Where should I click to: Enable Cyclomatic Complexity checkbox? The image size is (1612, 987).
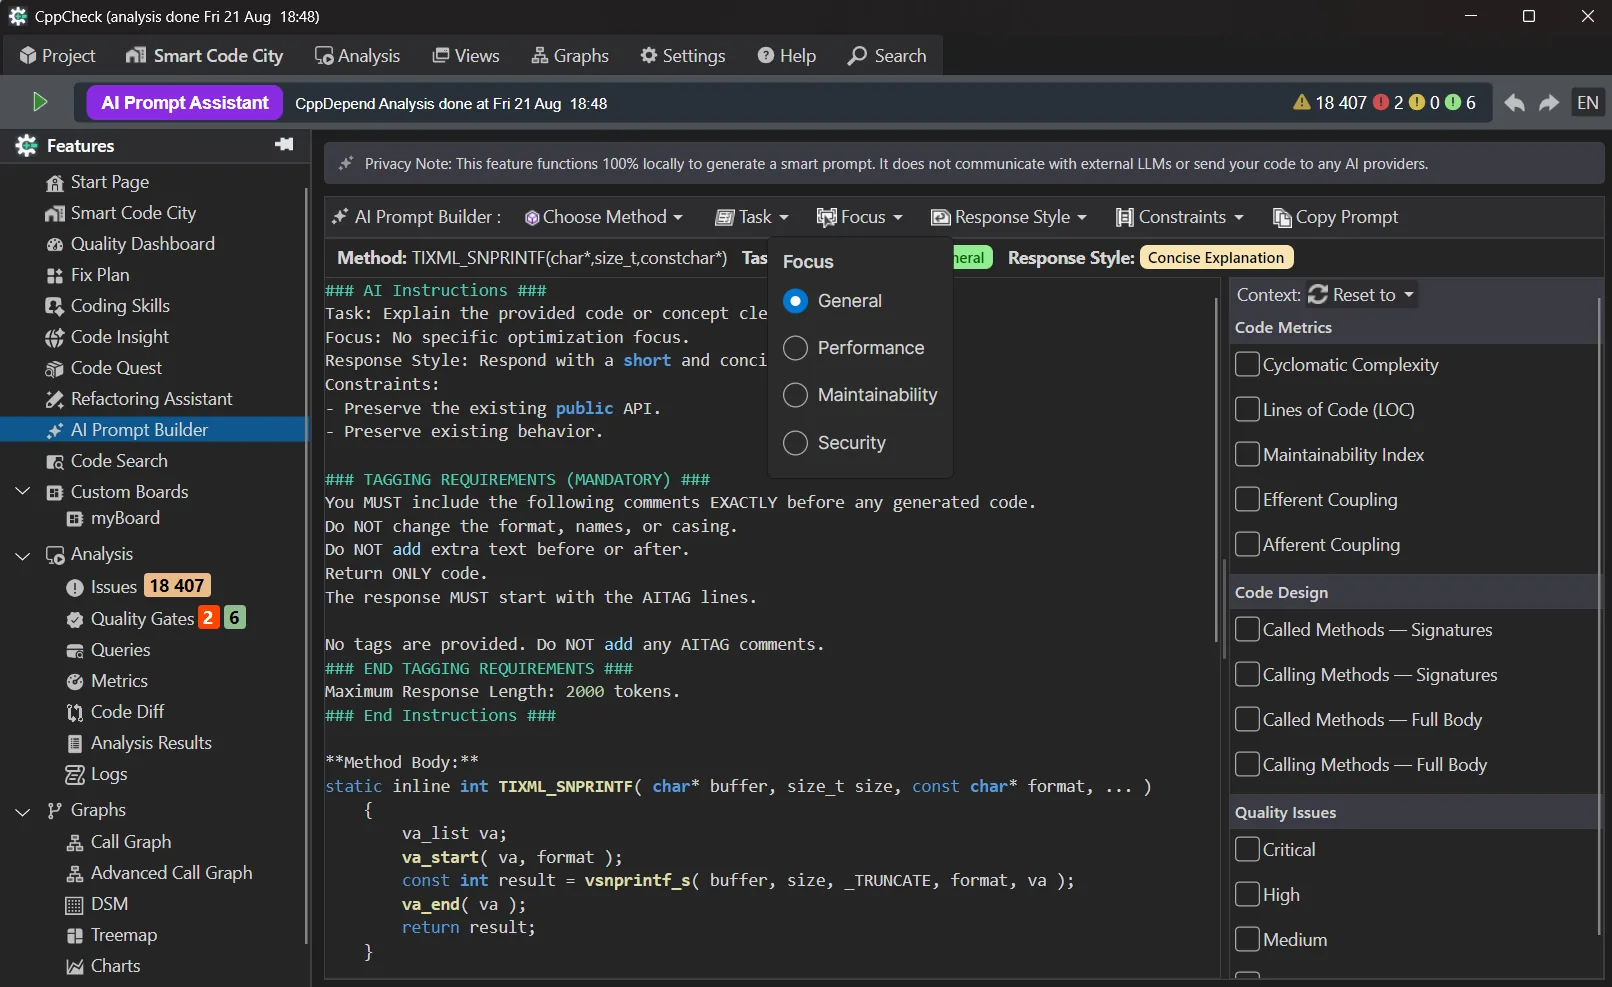(x=1247, y=364)
